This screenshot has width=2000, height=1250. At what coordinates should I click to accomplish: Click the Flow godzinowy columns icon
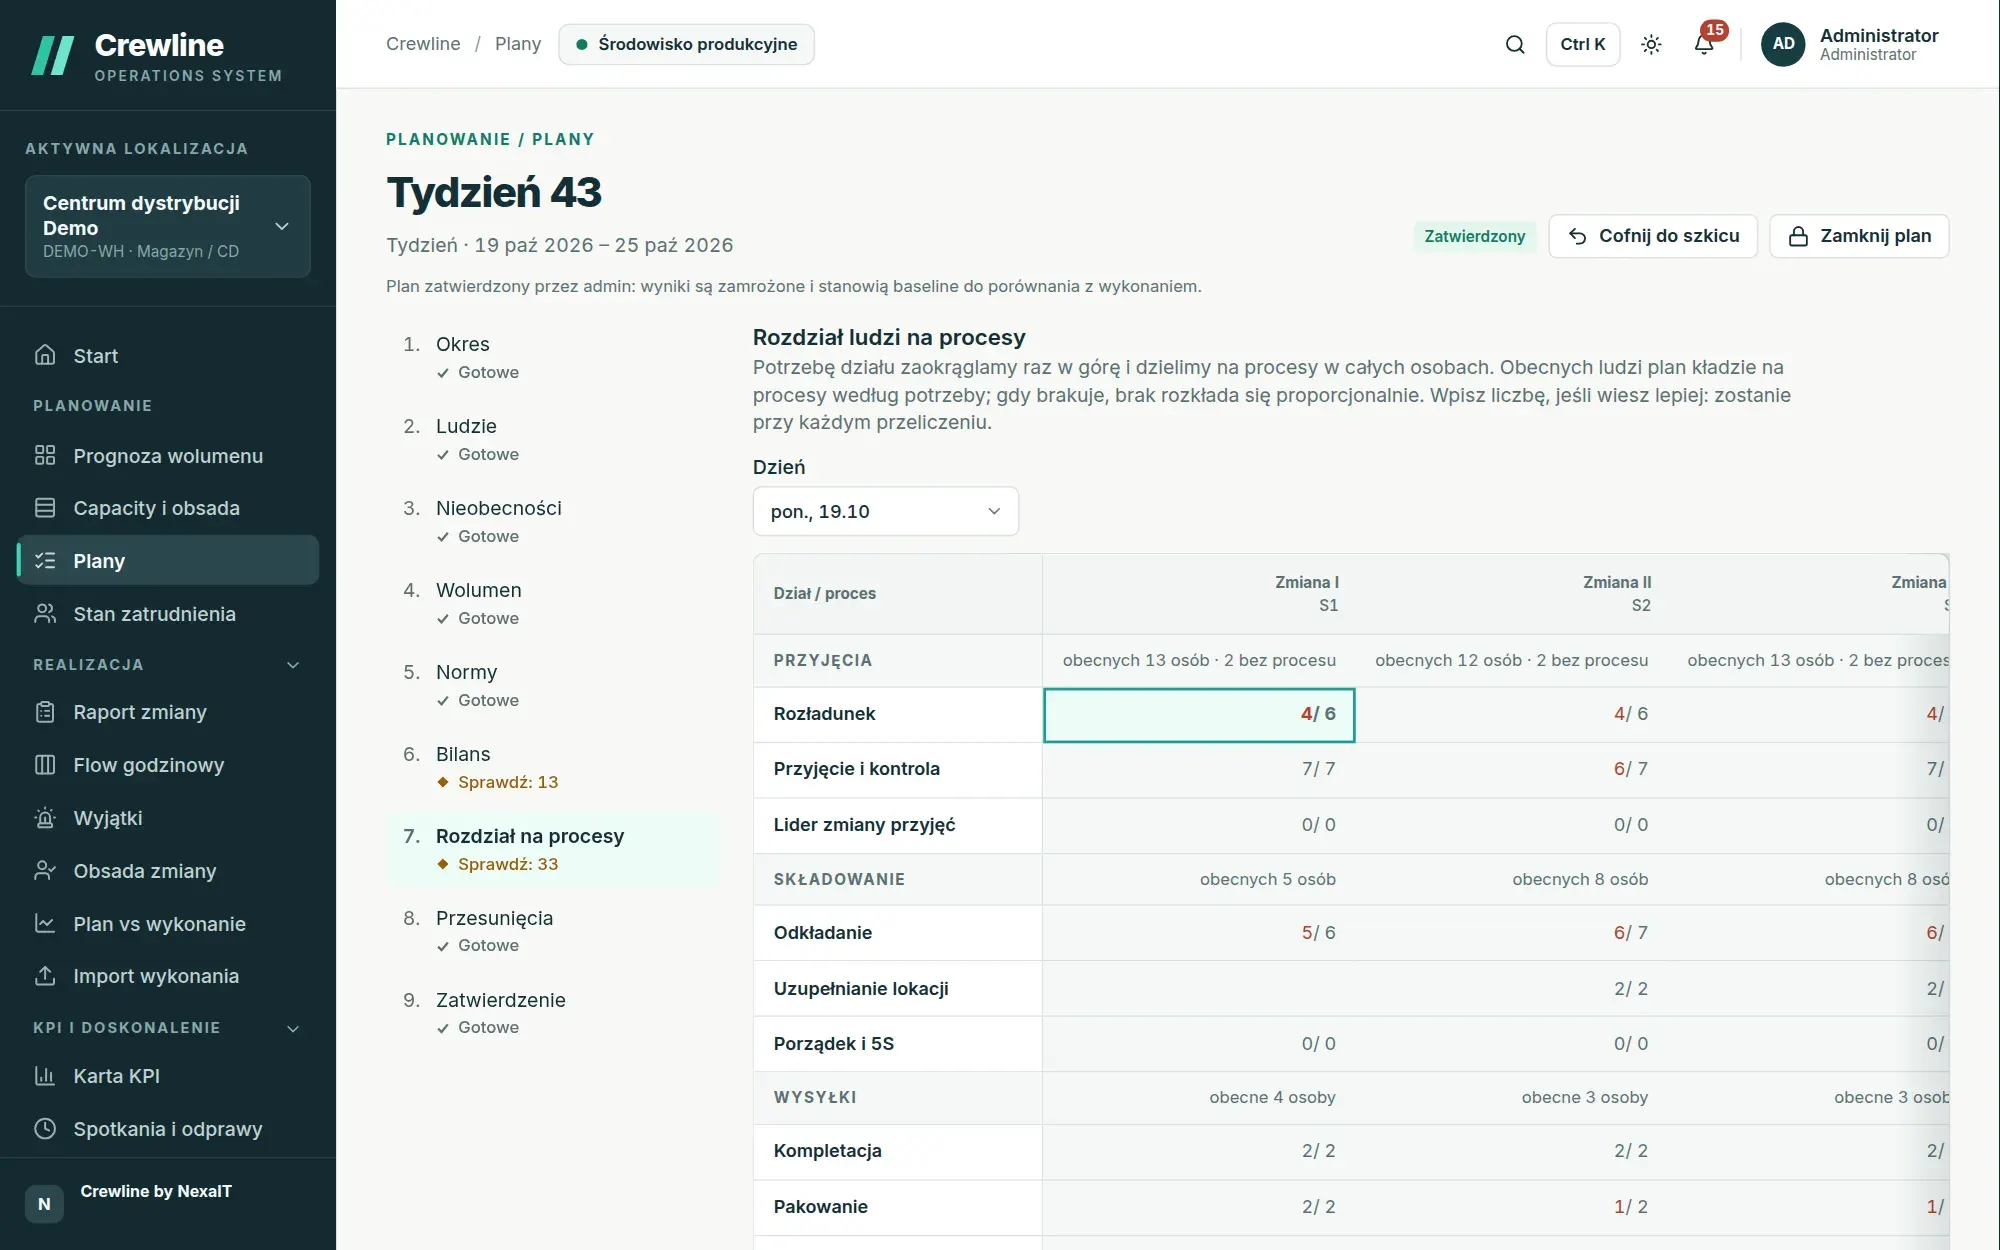point(45,765)
